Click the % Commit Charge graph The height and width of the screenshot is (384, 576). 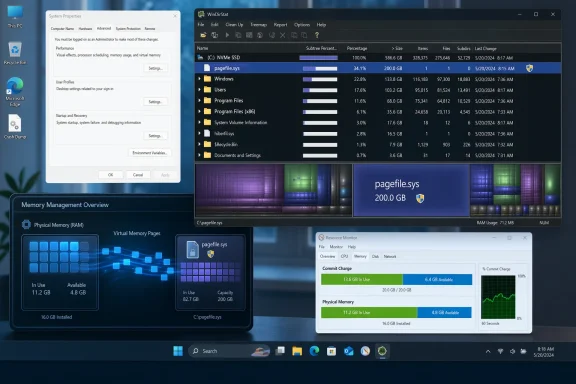(498, 297)
